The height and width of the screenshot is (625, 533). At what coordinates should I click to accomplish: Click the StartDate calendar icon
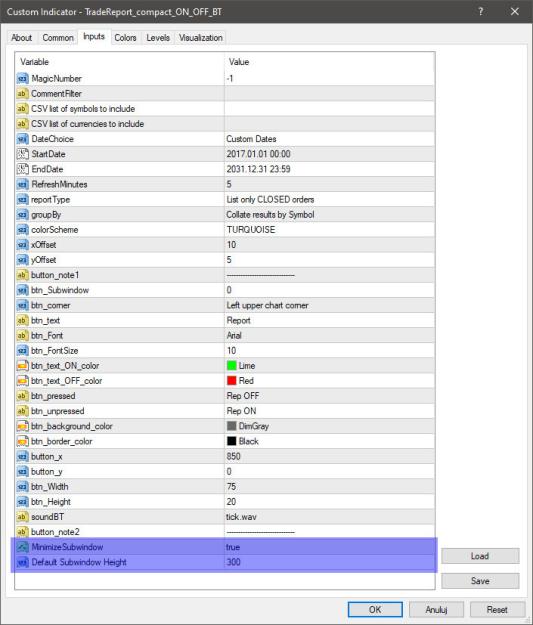click(22, 154)
